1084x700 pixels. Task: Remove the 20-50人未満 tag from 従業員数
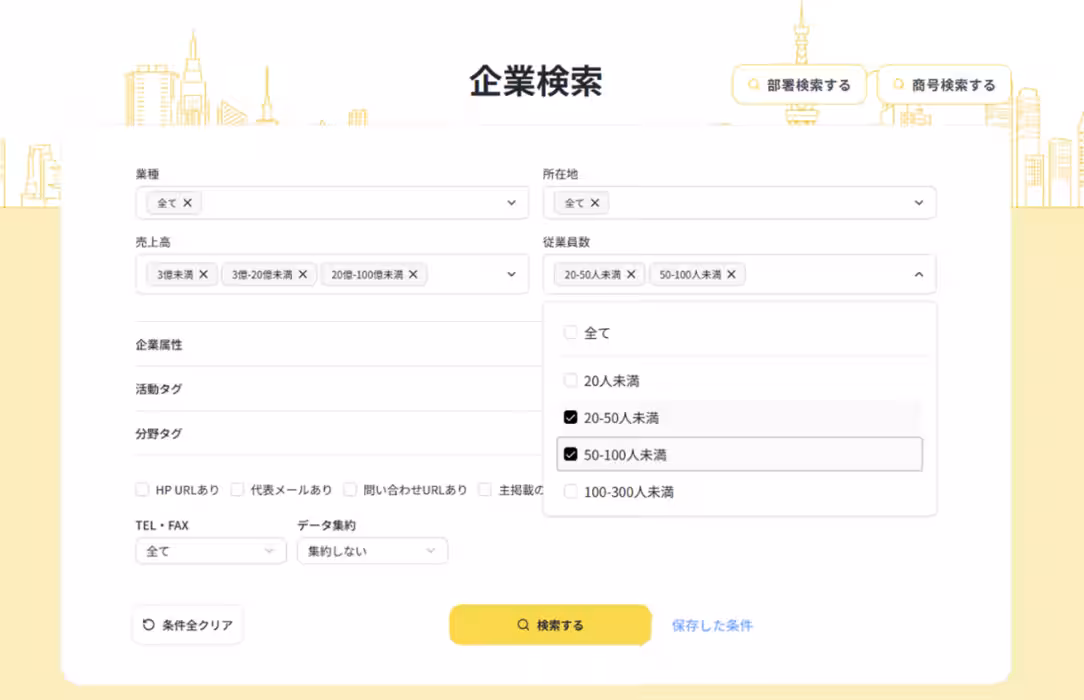tap(632, 274)
